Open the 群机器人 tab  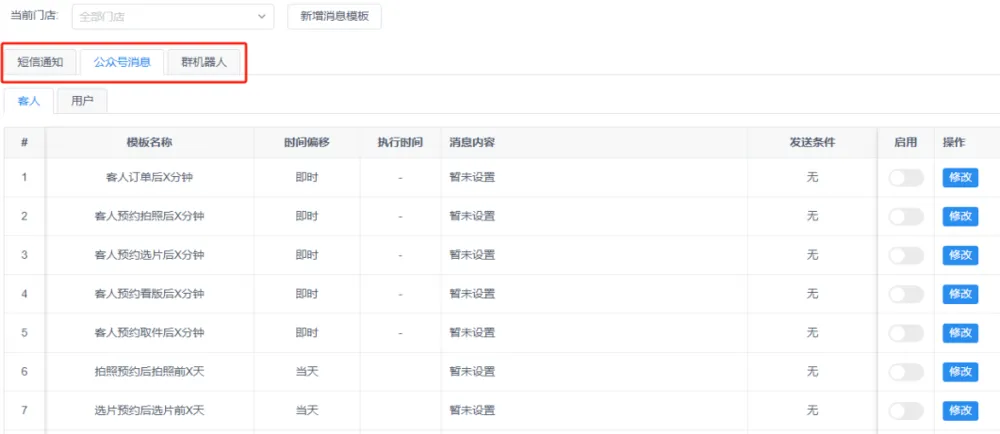(x=204, y=62)
